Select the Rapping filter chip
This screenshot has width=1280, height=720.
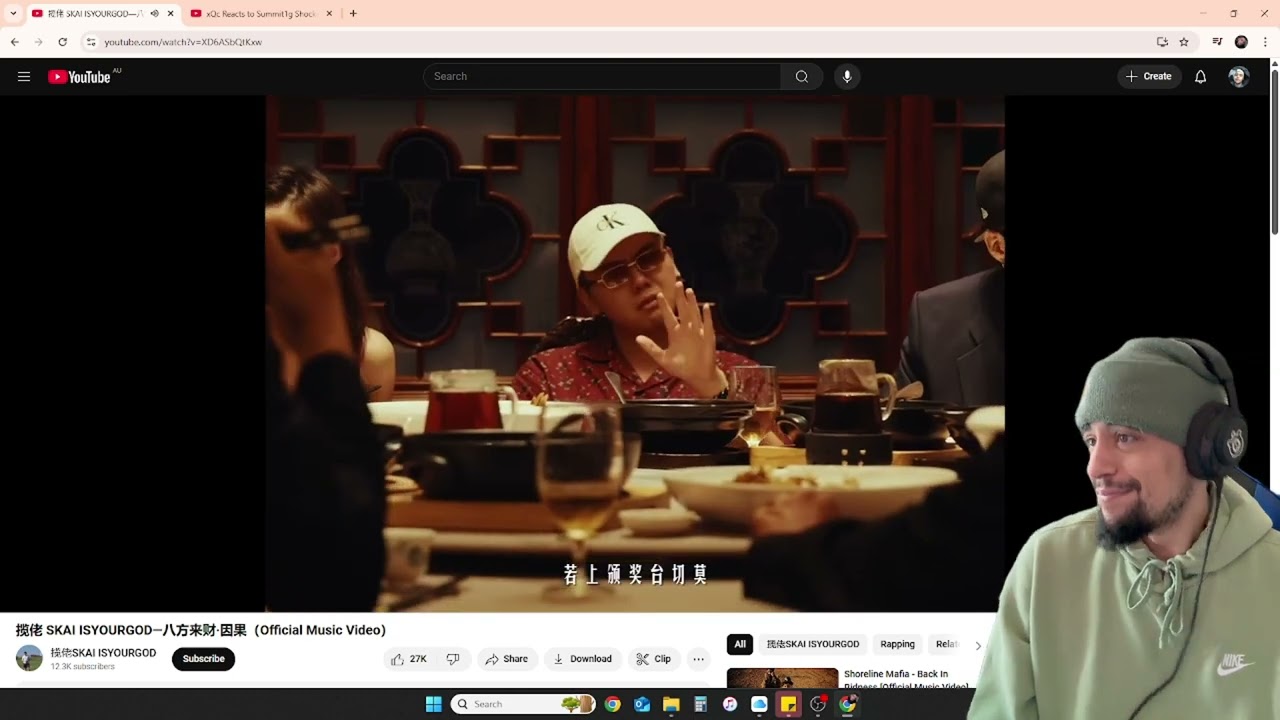click(897, 644)
